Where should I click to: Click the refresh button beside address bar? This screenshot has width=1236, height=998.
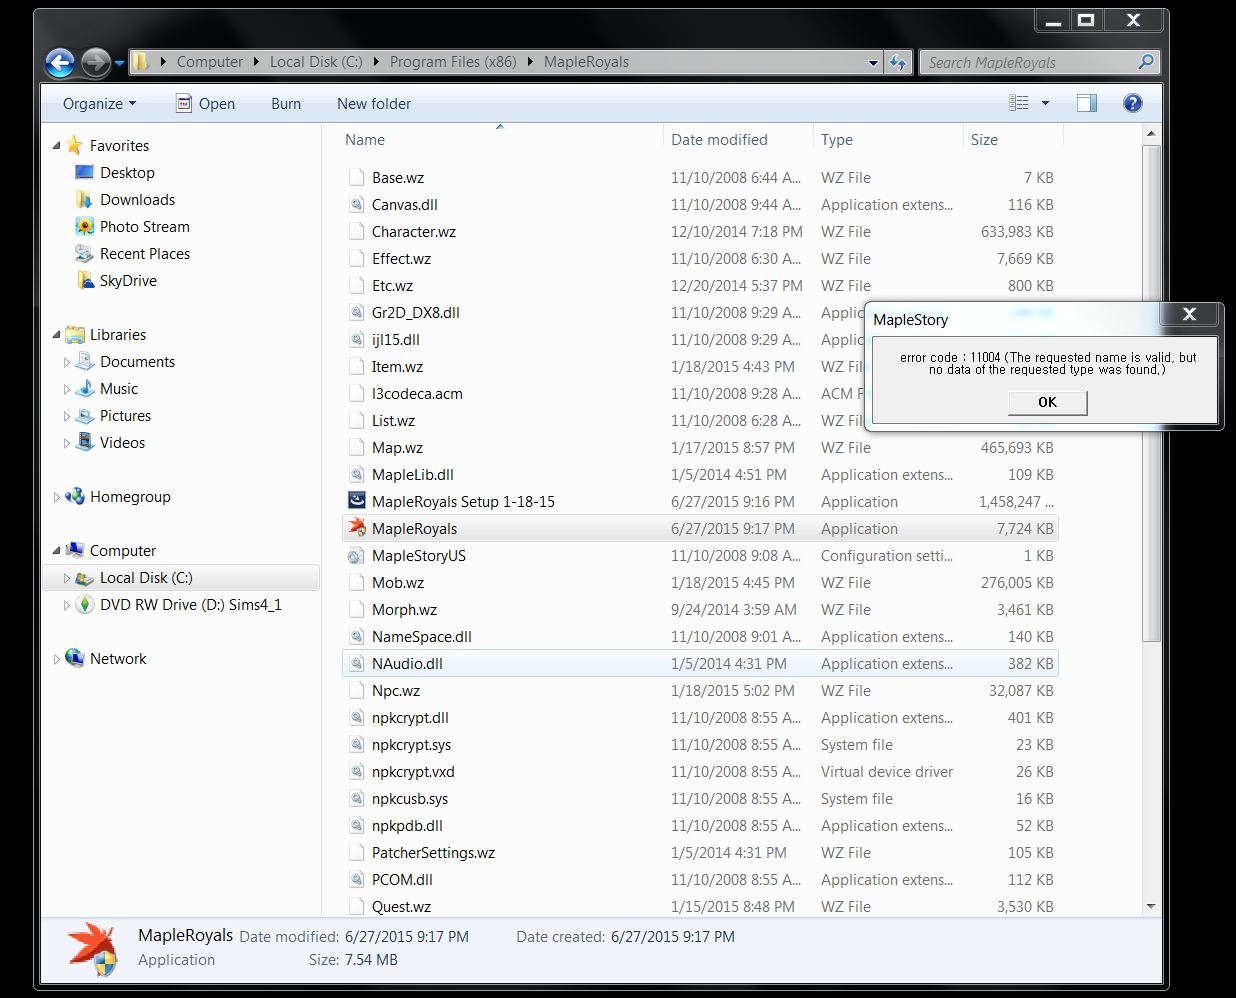pyautogui.click(x=898, y=62)
